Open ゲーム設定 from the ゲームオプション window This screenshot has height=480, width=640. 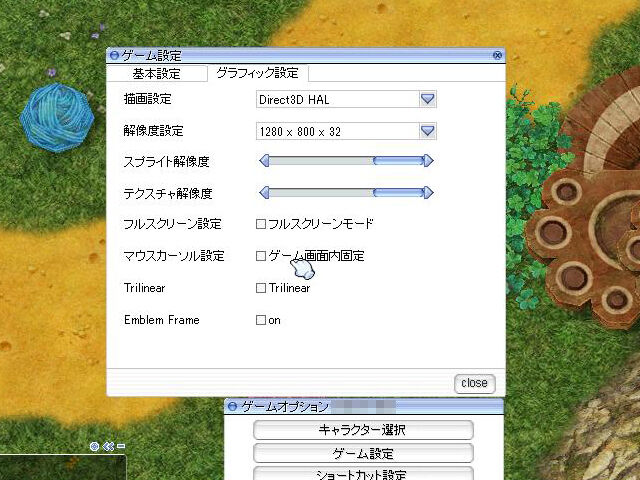click(363, 453)
